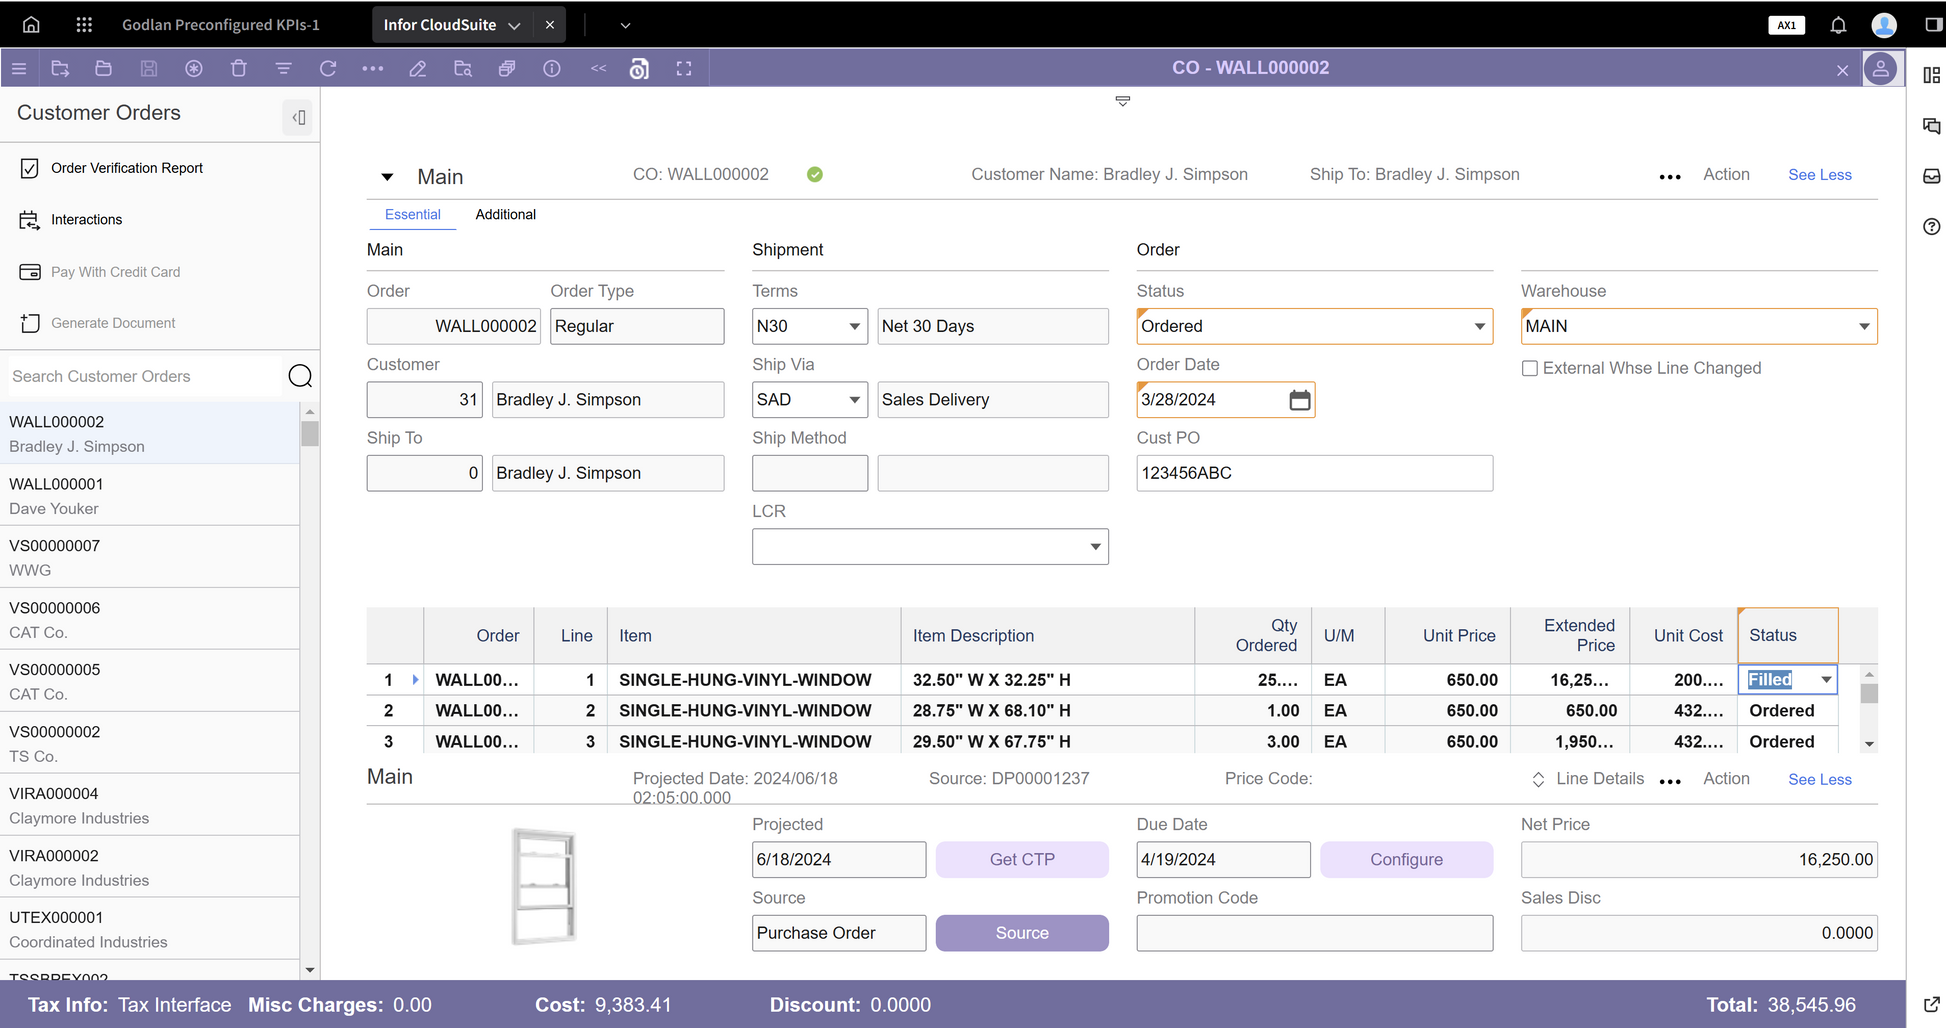Screen dimensions: 1946x1028
Task: Click the refresh icon in toolbar
Action: (x=328, y=68)
